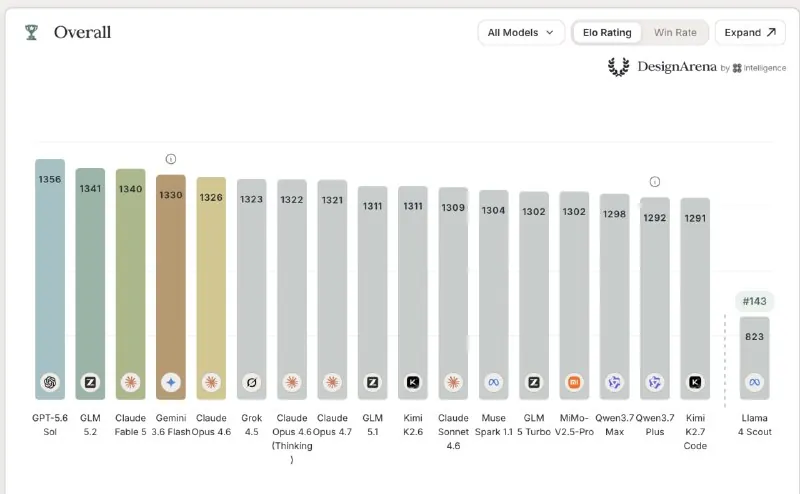This screenshot has height=494, width=800.
Task: Click the Xiaomi icon on MiMo-V2.5-Pro bar
Action: click(x=574, y=382)
